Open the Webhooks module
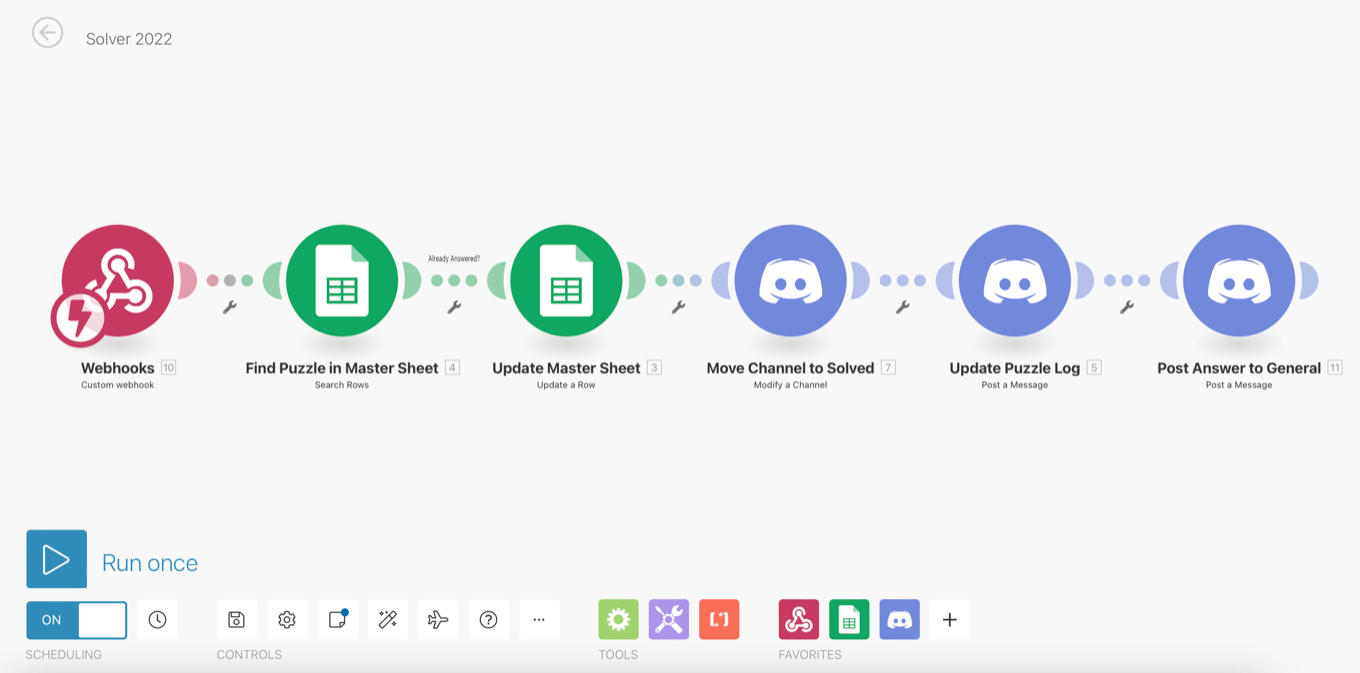The width and height of the screenshot is (1360, 673). (x=118, y=281)
